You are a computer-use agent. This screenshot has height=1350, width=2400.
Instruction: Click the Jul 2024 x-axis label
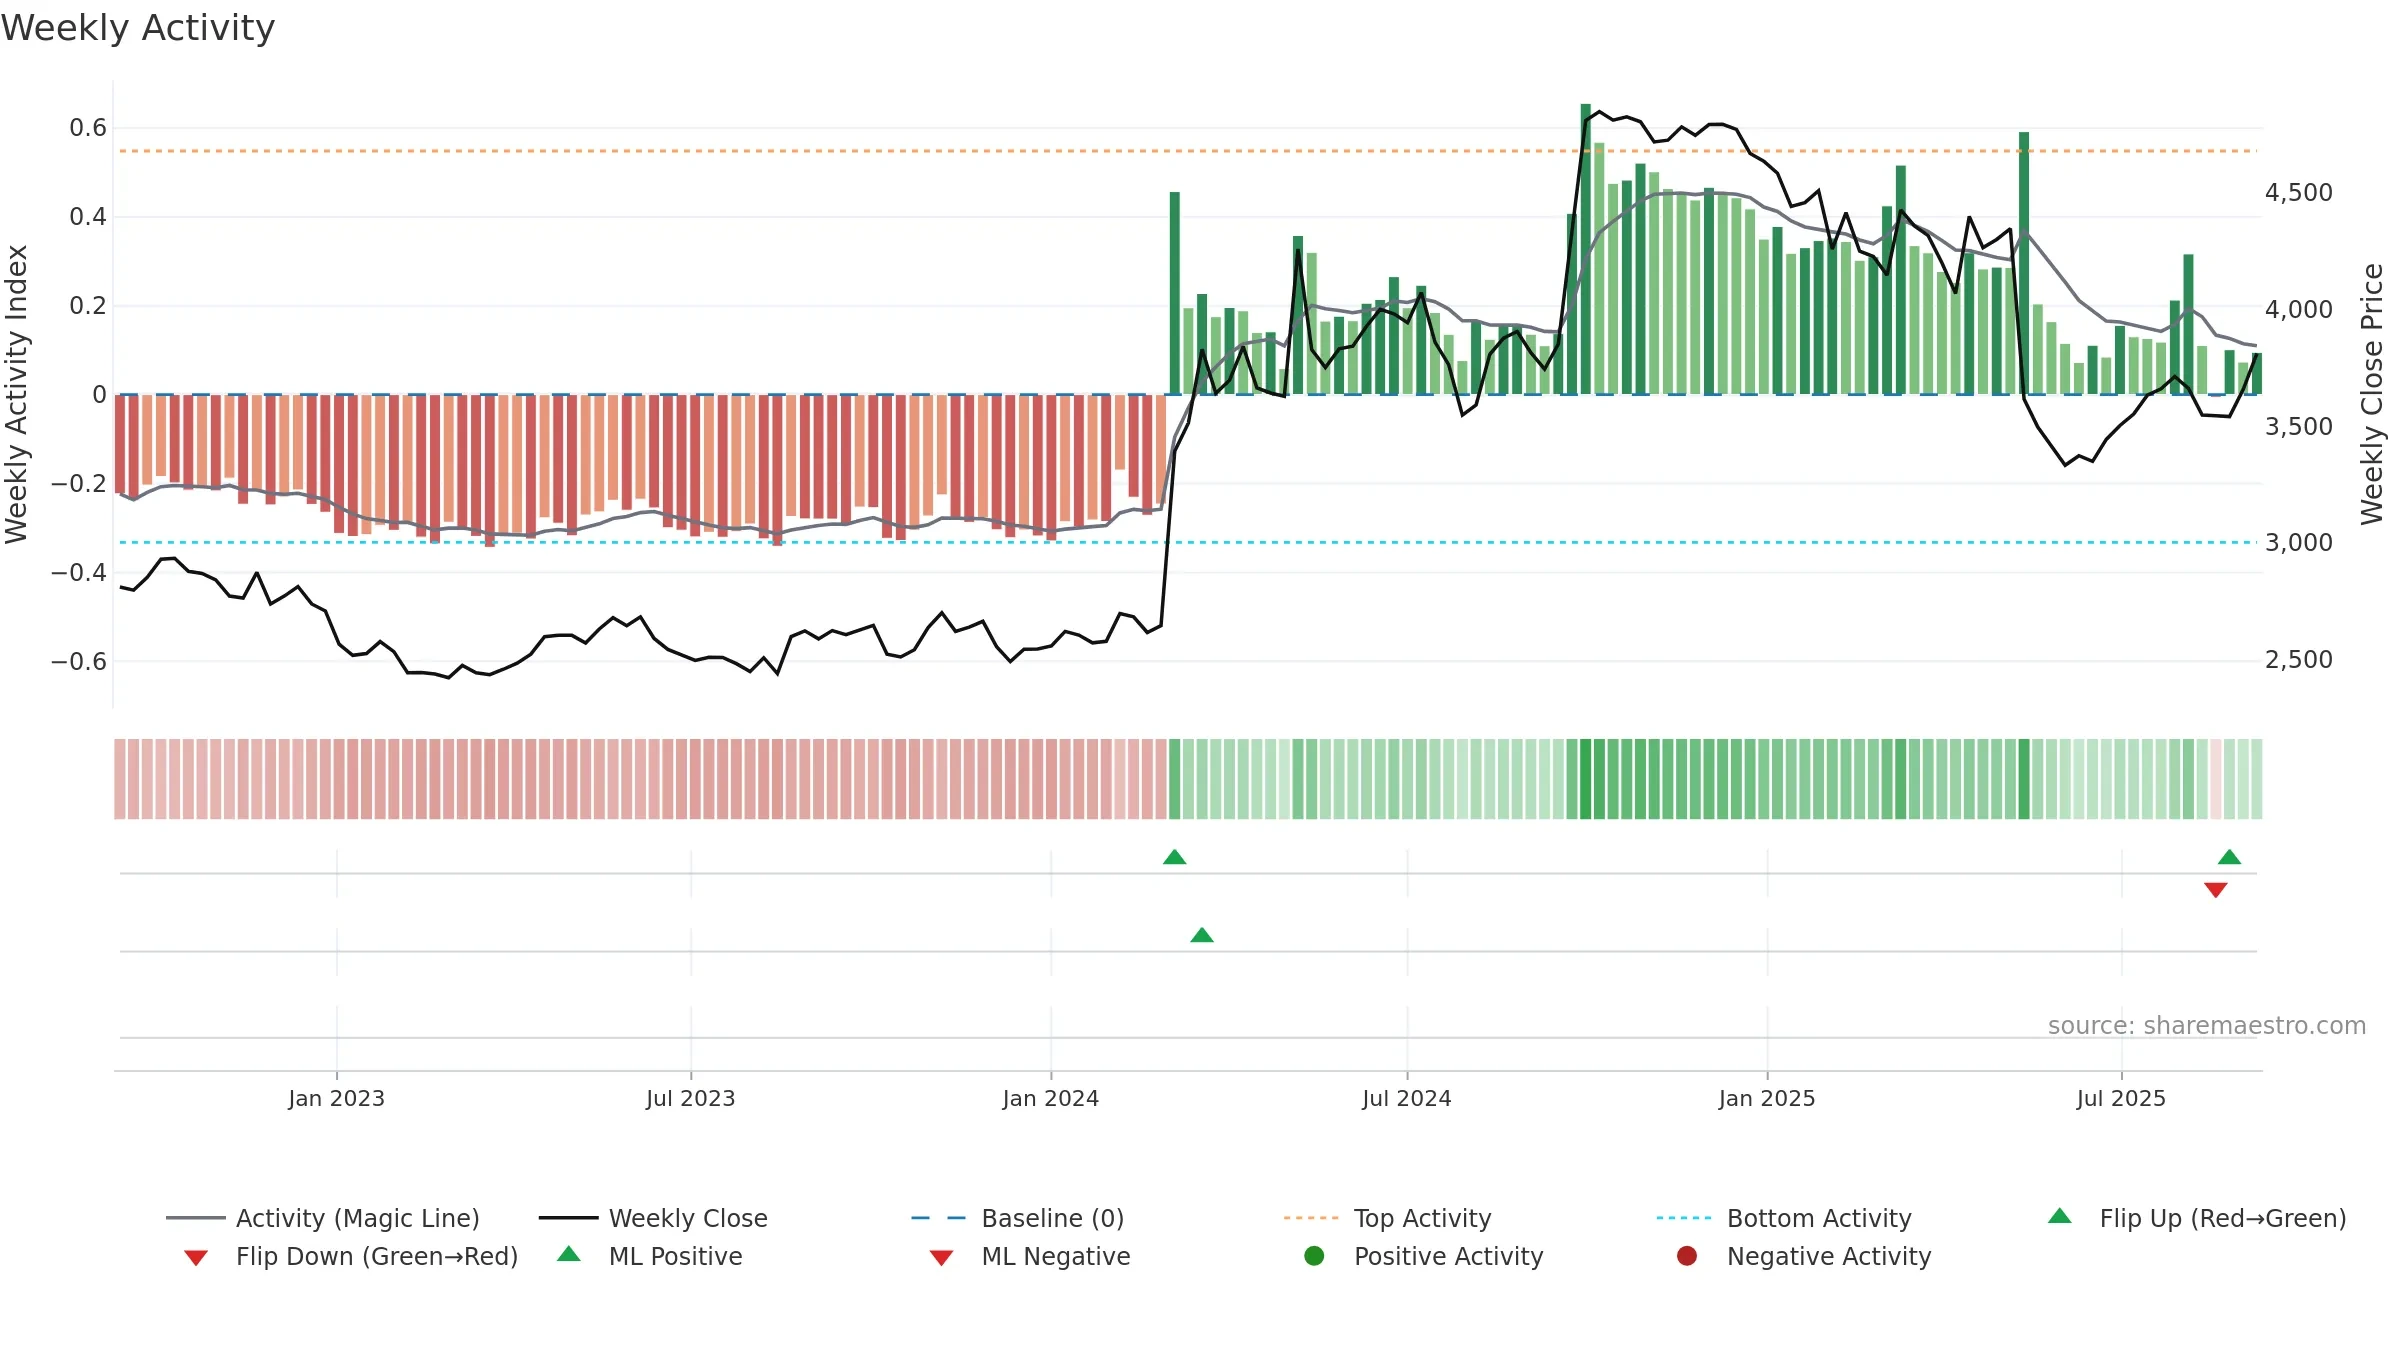tap(1406, 1098)
